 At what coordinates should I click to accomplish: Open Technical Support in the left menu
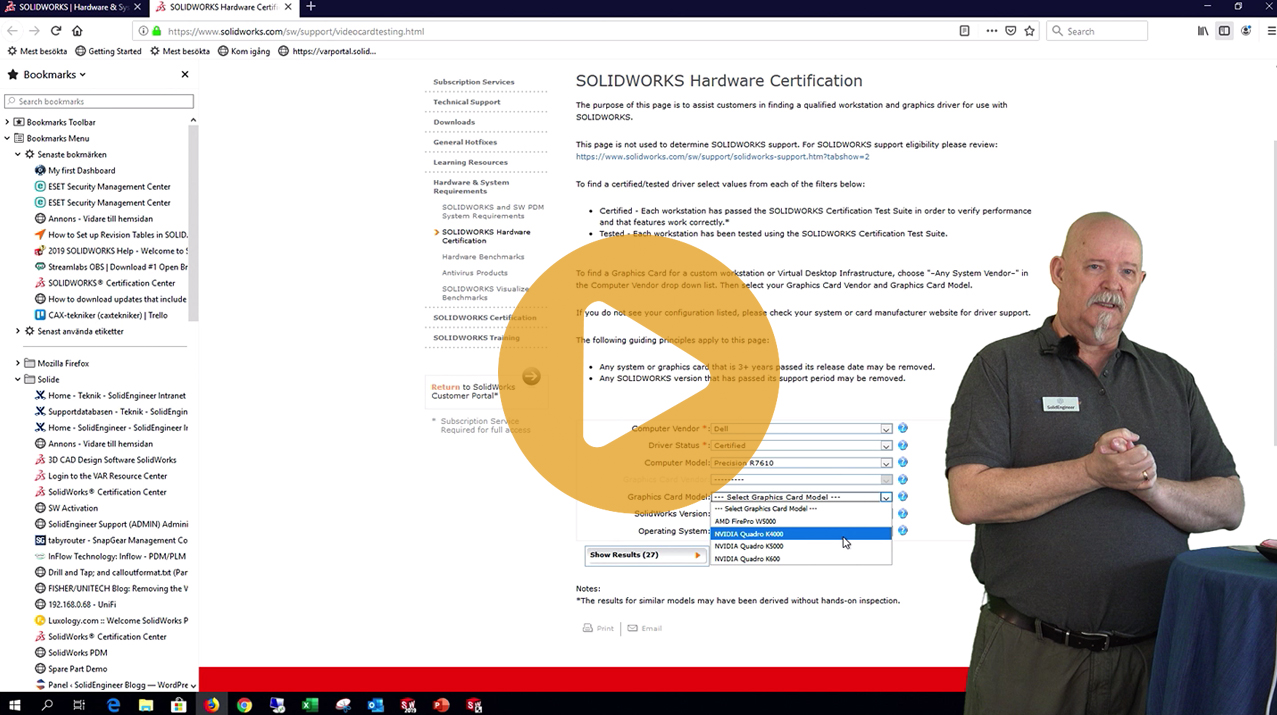[x=466, y=102]
